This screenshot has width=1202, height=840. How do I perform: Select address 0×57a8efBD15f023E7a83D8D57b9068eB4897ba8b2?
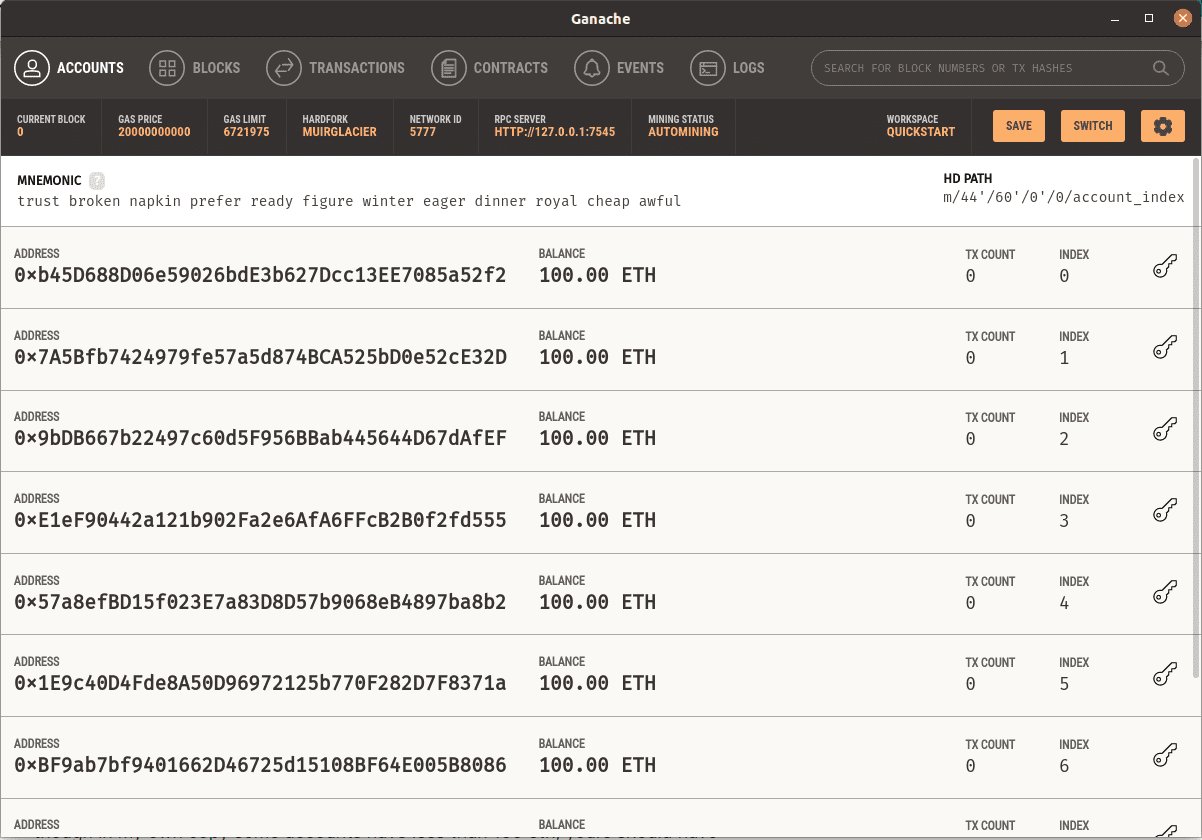[x=260, y=602]
